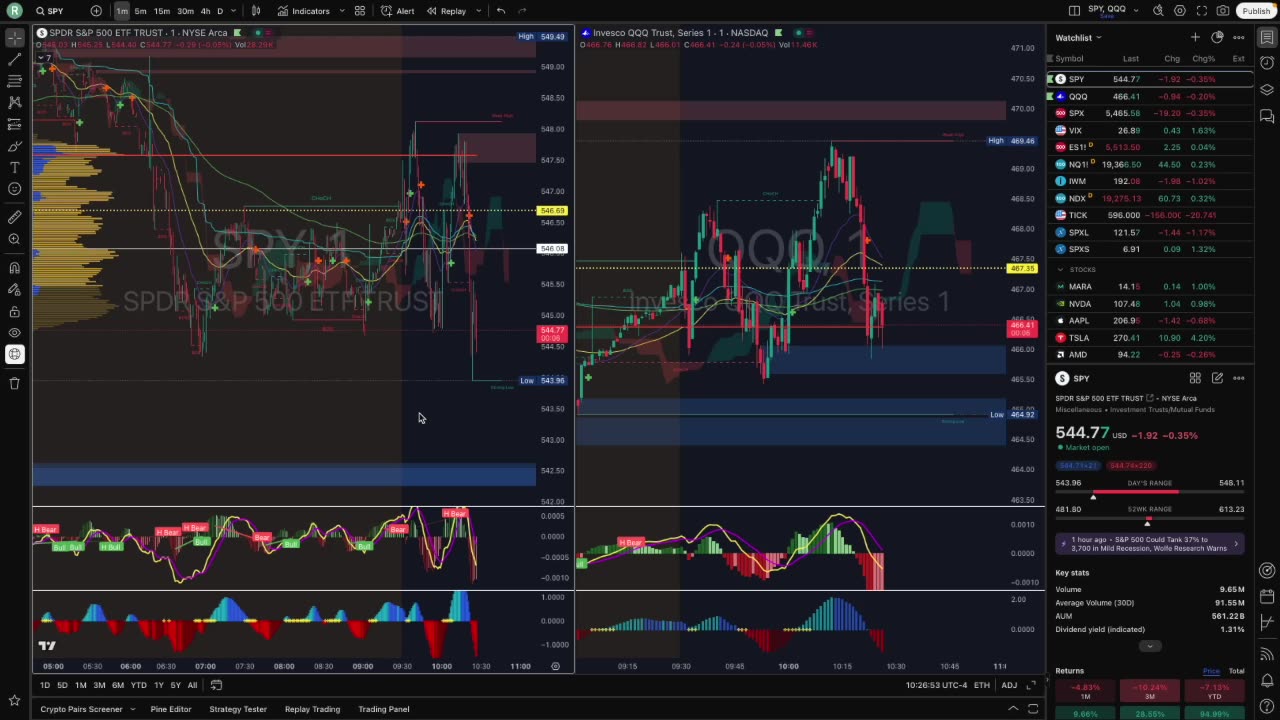The height and width of the screenshot is (720, 1280).
Task: Toggle advanced view chart pie icon
Action: tap(1217, 37)
